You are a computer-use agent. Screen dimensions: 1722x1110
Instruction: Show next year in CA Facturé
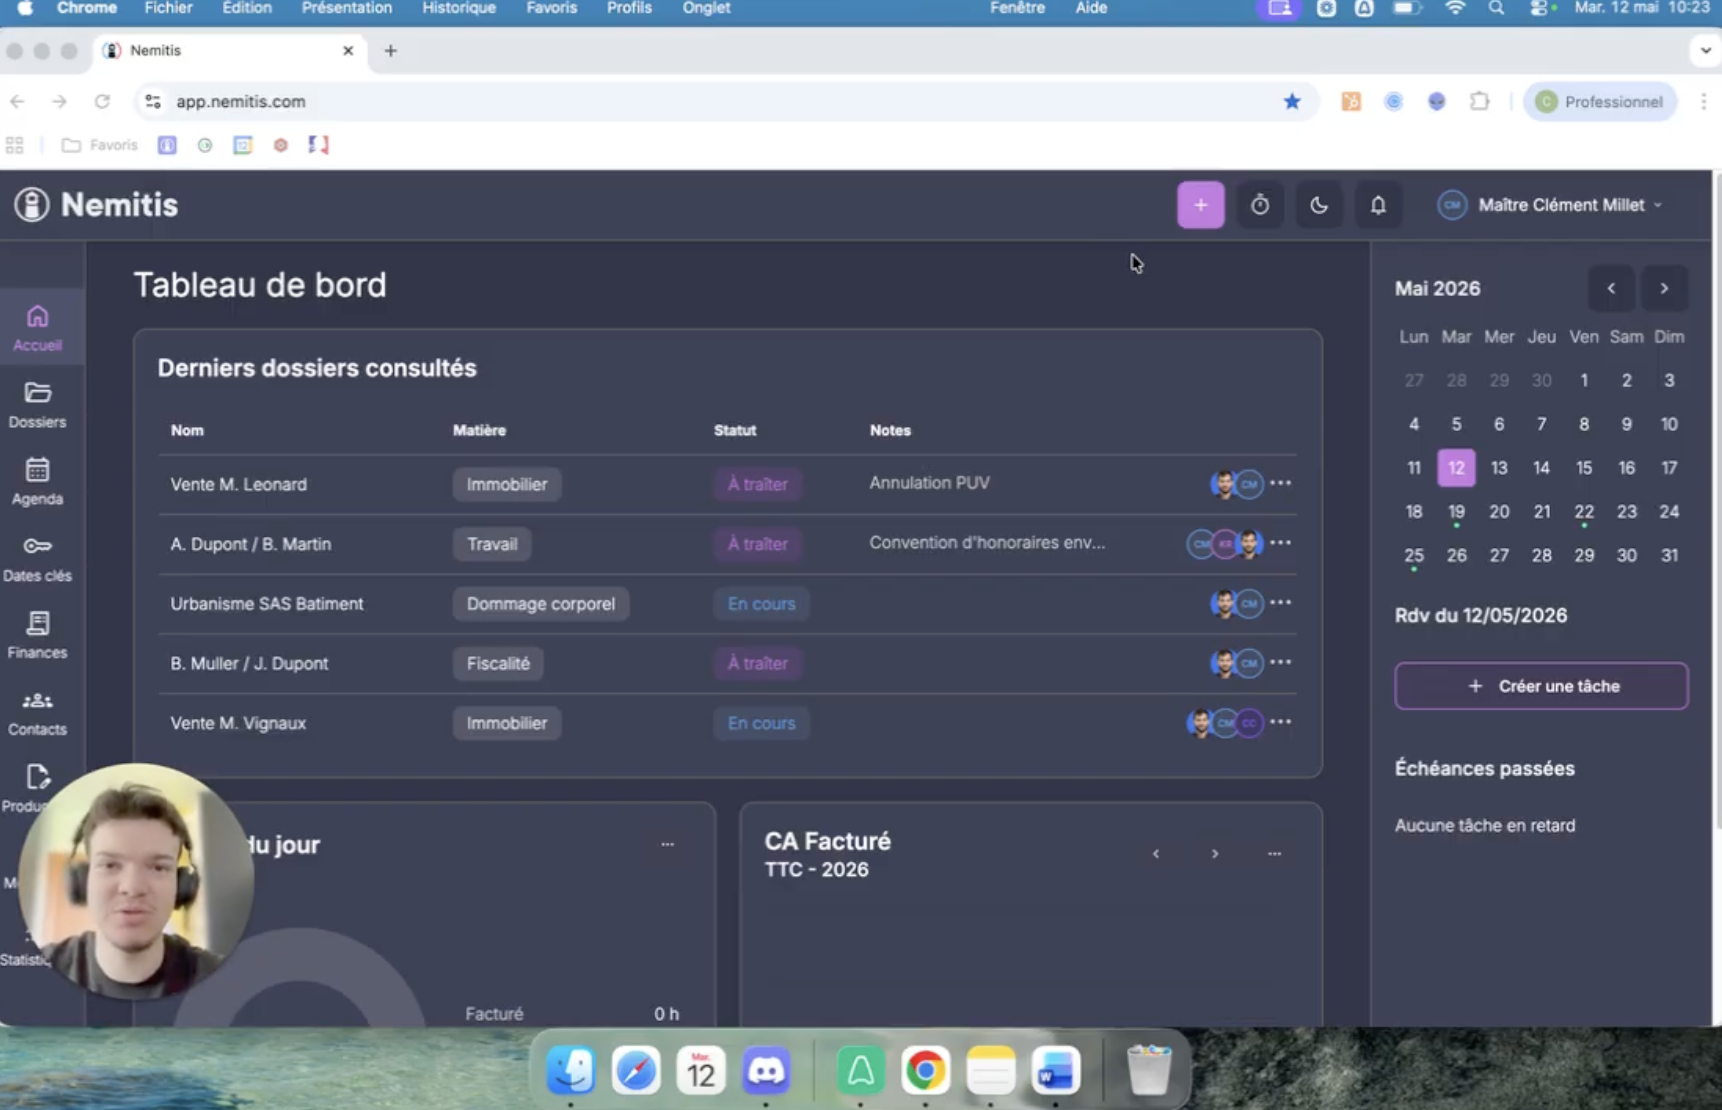click(1215, 854)
